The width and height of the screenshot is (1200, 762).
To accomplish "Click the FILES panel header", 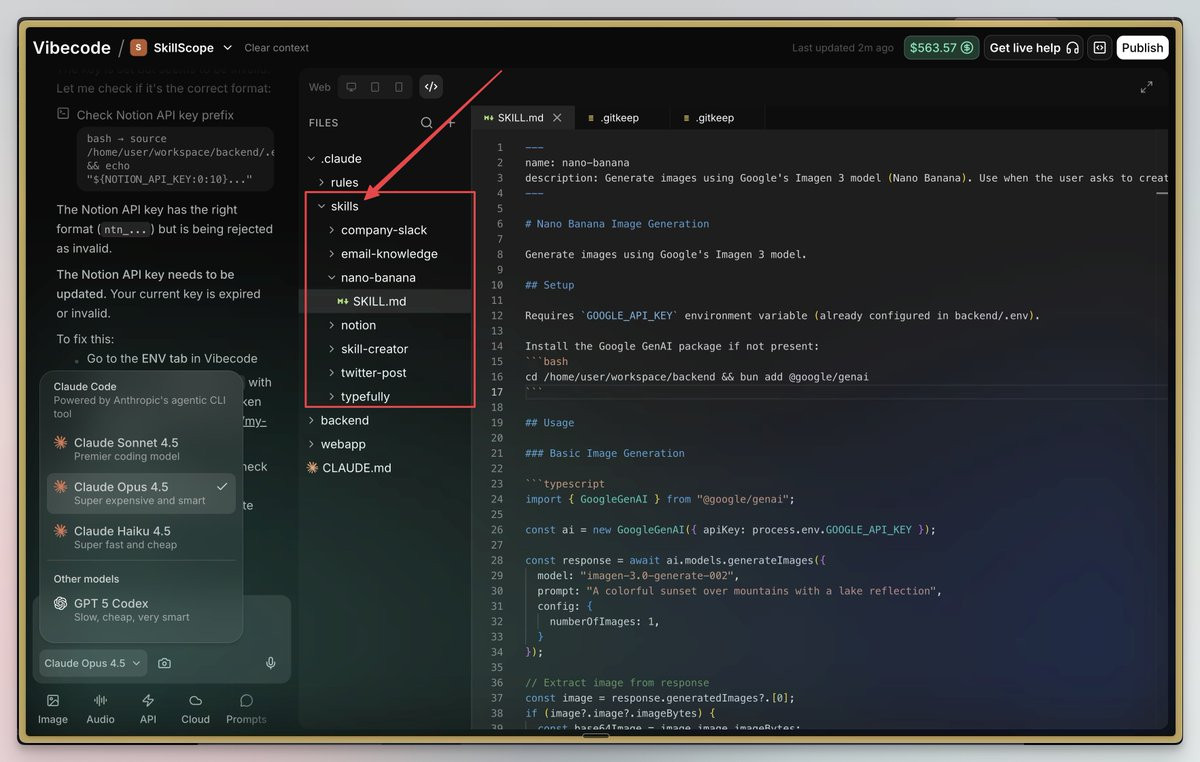I will pos(323,123).
